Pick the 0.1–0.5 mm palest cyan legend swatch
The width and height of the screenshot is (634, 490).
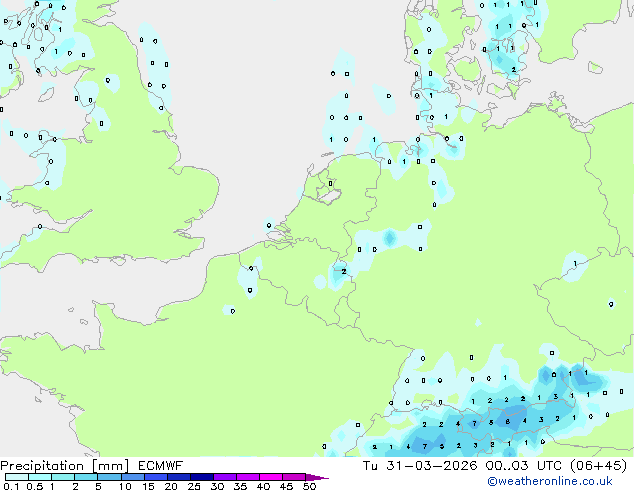click(17, 477)
